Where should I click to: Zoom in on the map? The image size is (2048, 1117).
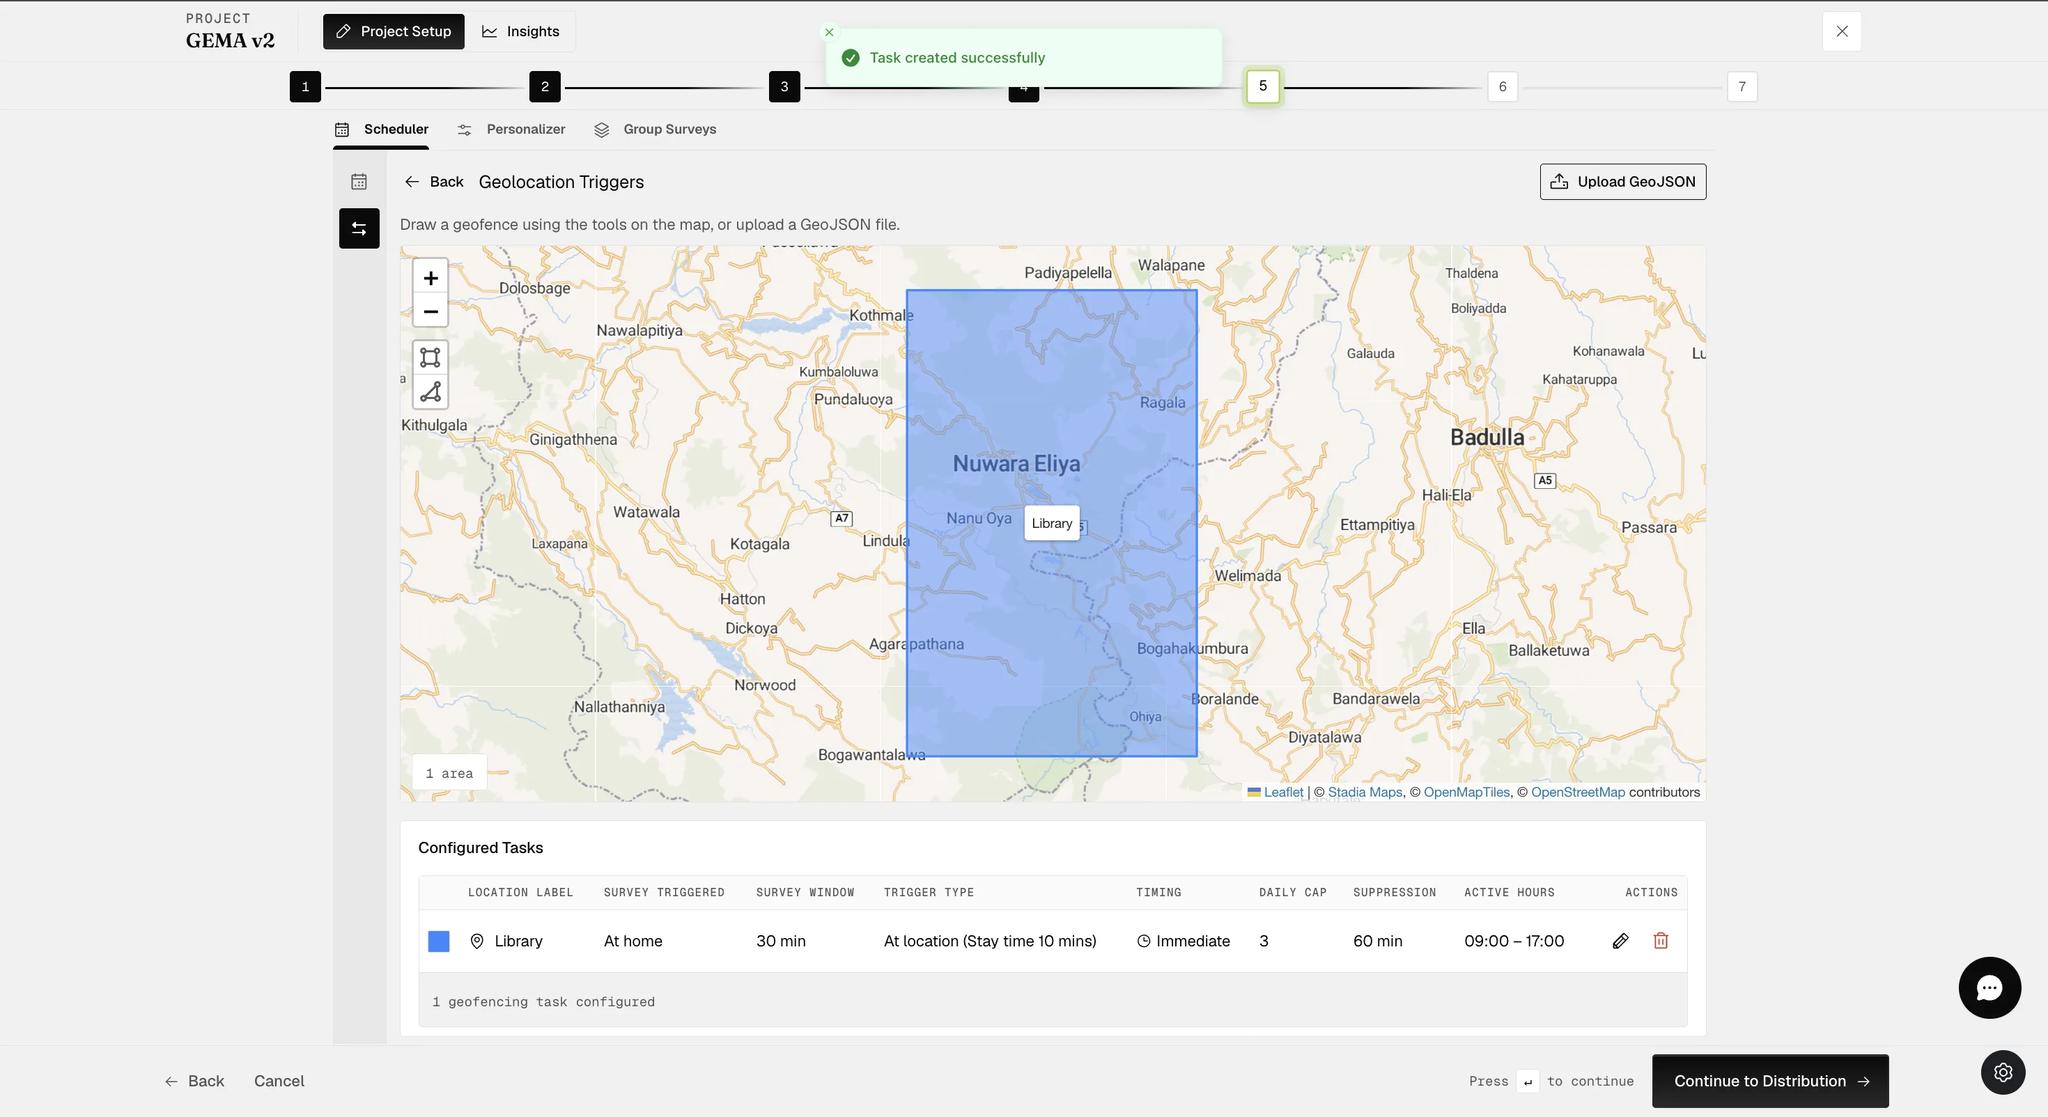pos(430,278)
